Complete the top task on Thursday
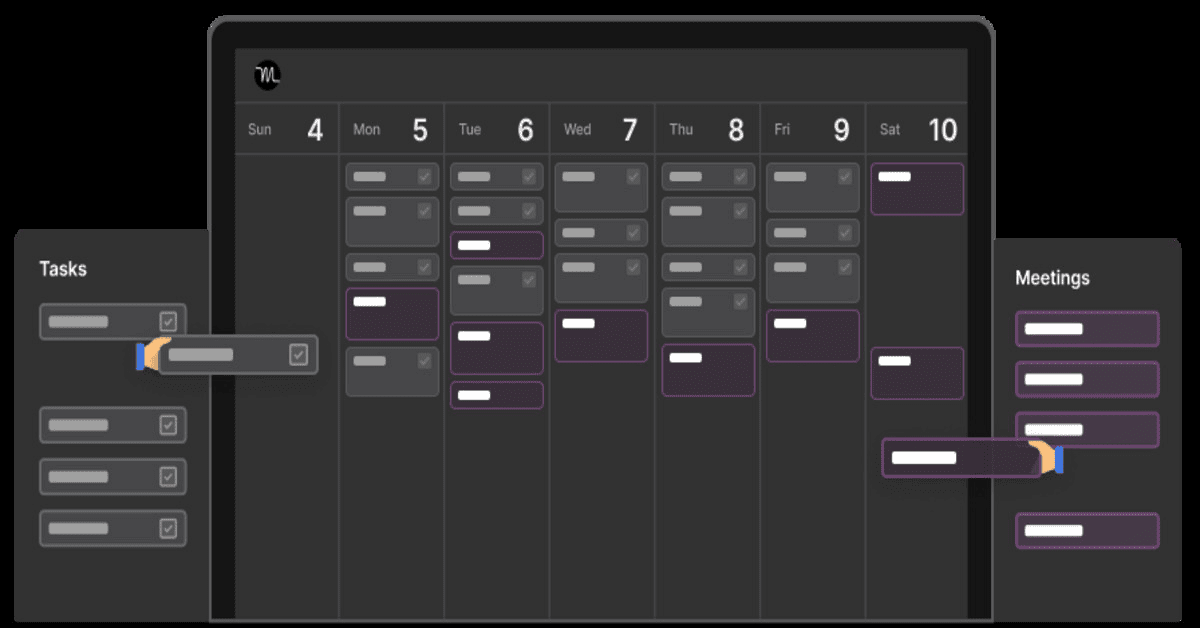Image resolution: width=1200 pixels, height=628 pixels. click(740, 177)
